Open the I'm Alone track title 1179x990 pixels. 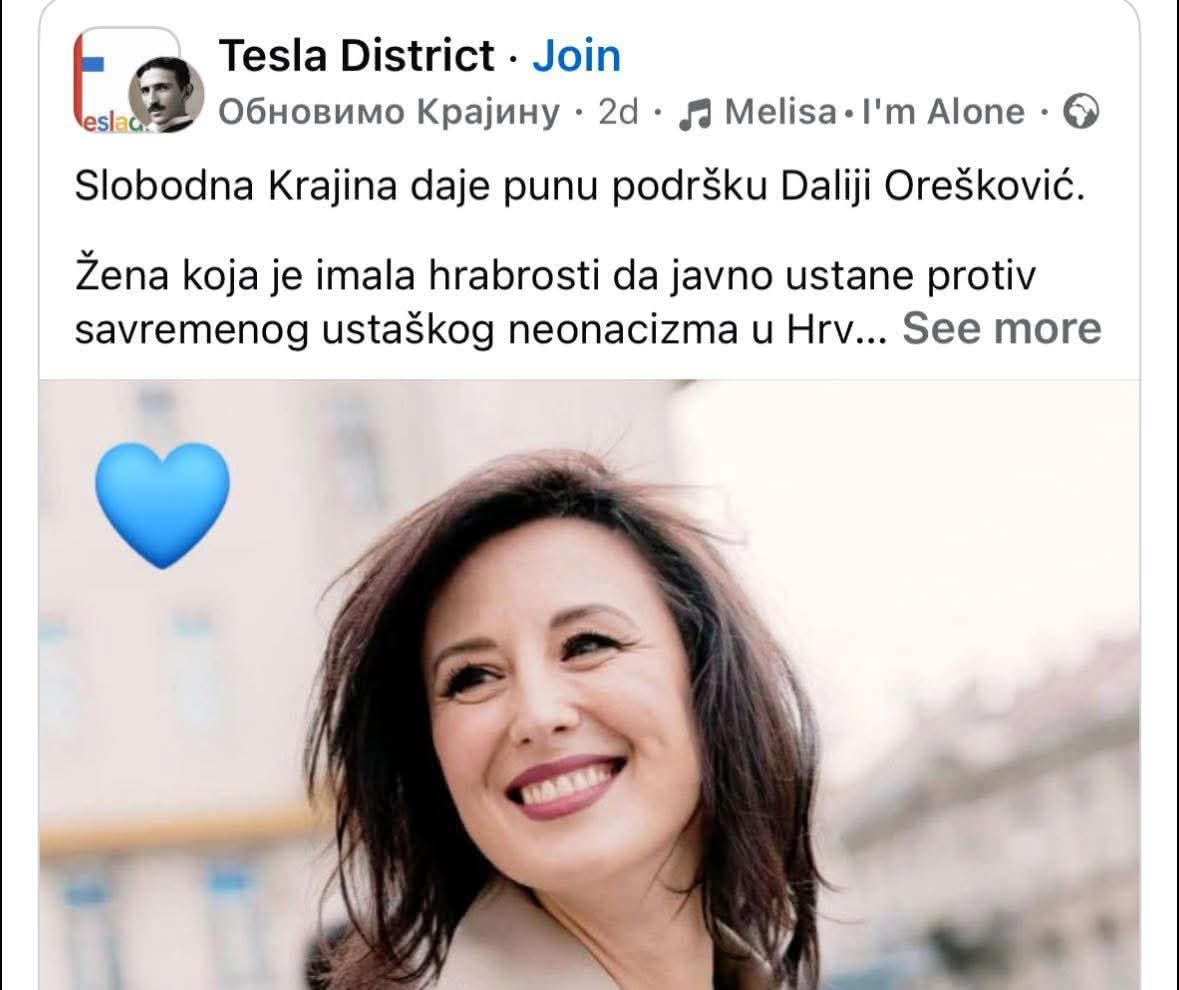click(943, 112)
